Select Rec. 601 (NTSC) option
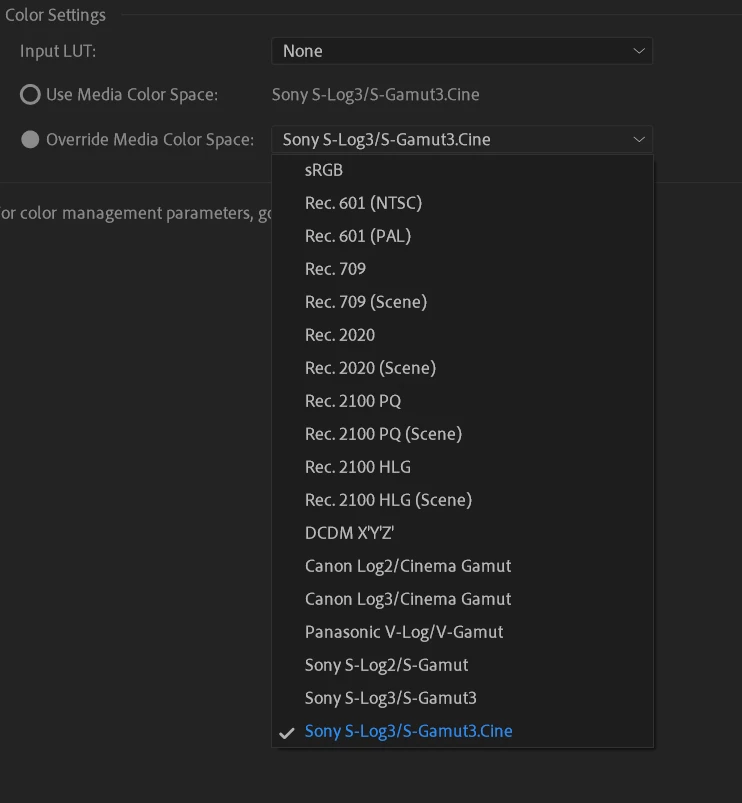 [363, 203]
